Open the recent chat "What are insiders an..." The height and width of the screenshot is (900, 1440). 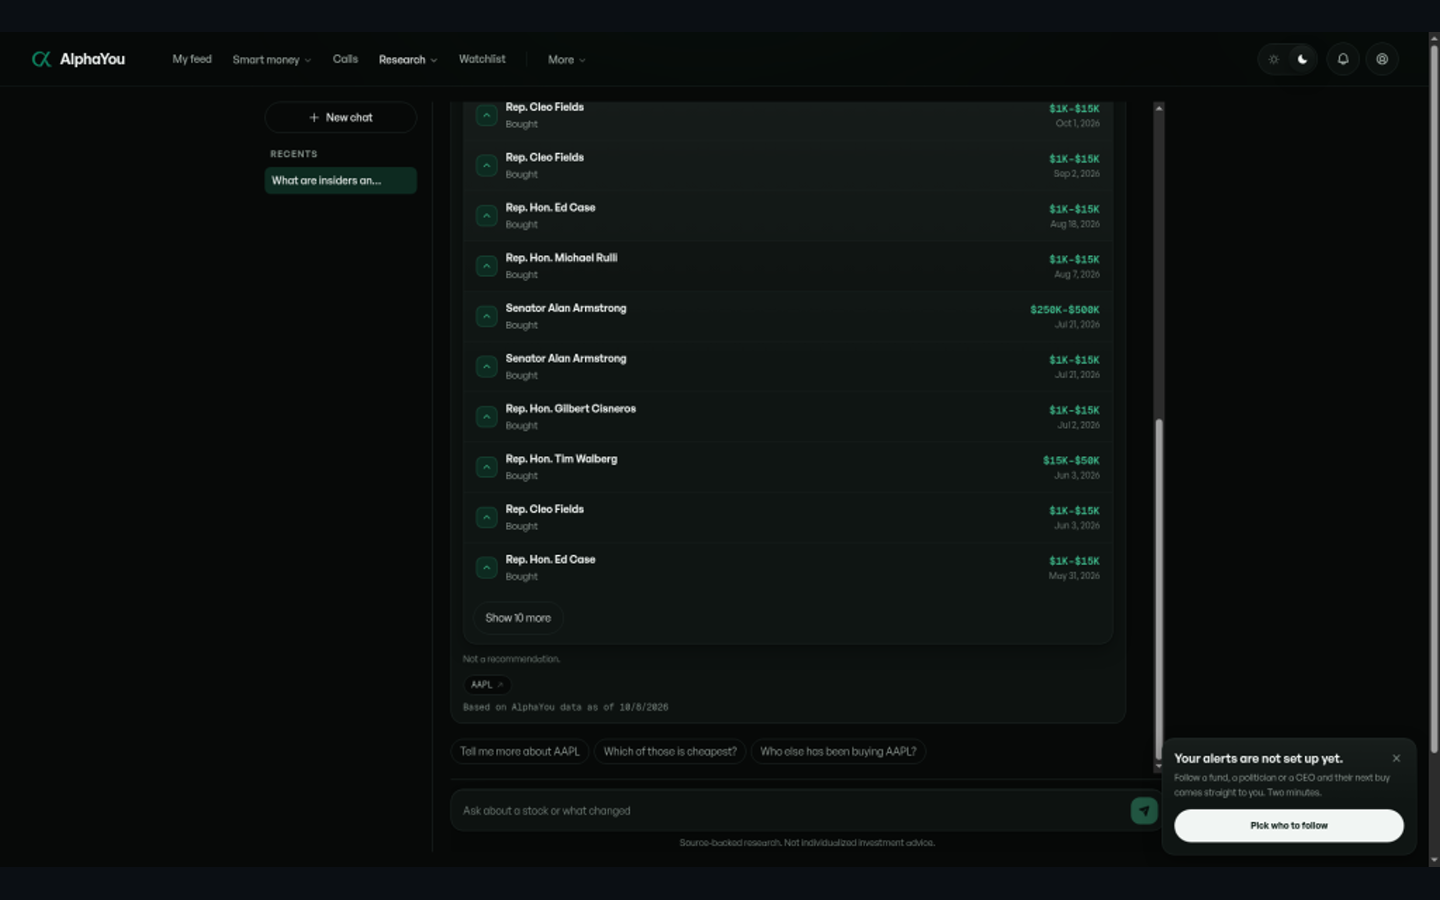340,181
